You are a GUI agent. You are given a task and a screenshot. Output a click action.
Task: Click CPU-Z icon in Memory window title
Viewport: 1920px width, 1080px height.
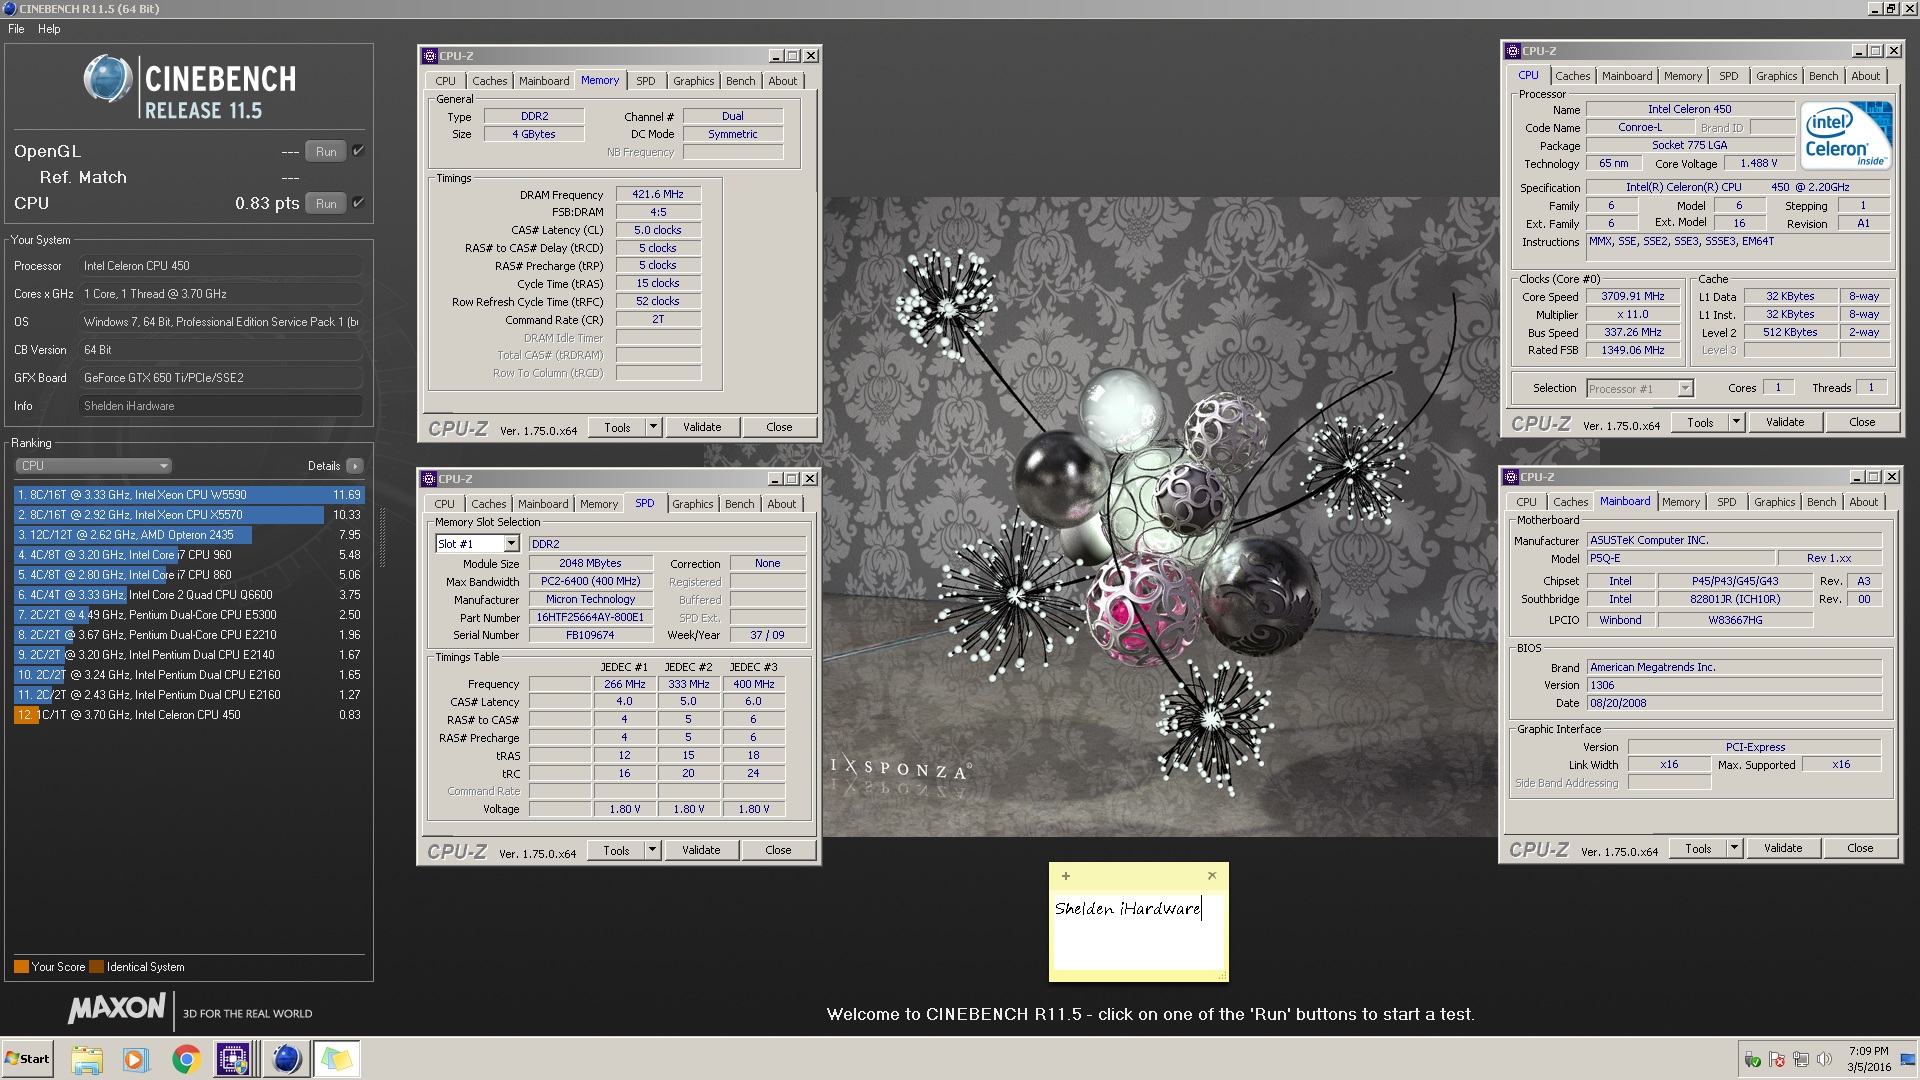coord(430,56)
